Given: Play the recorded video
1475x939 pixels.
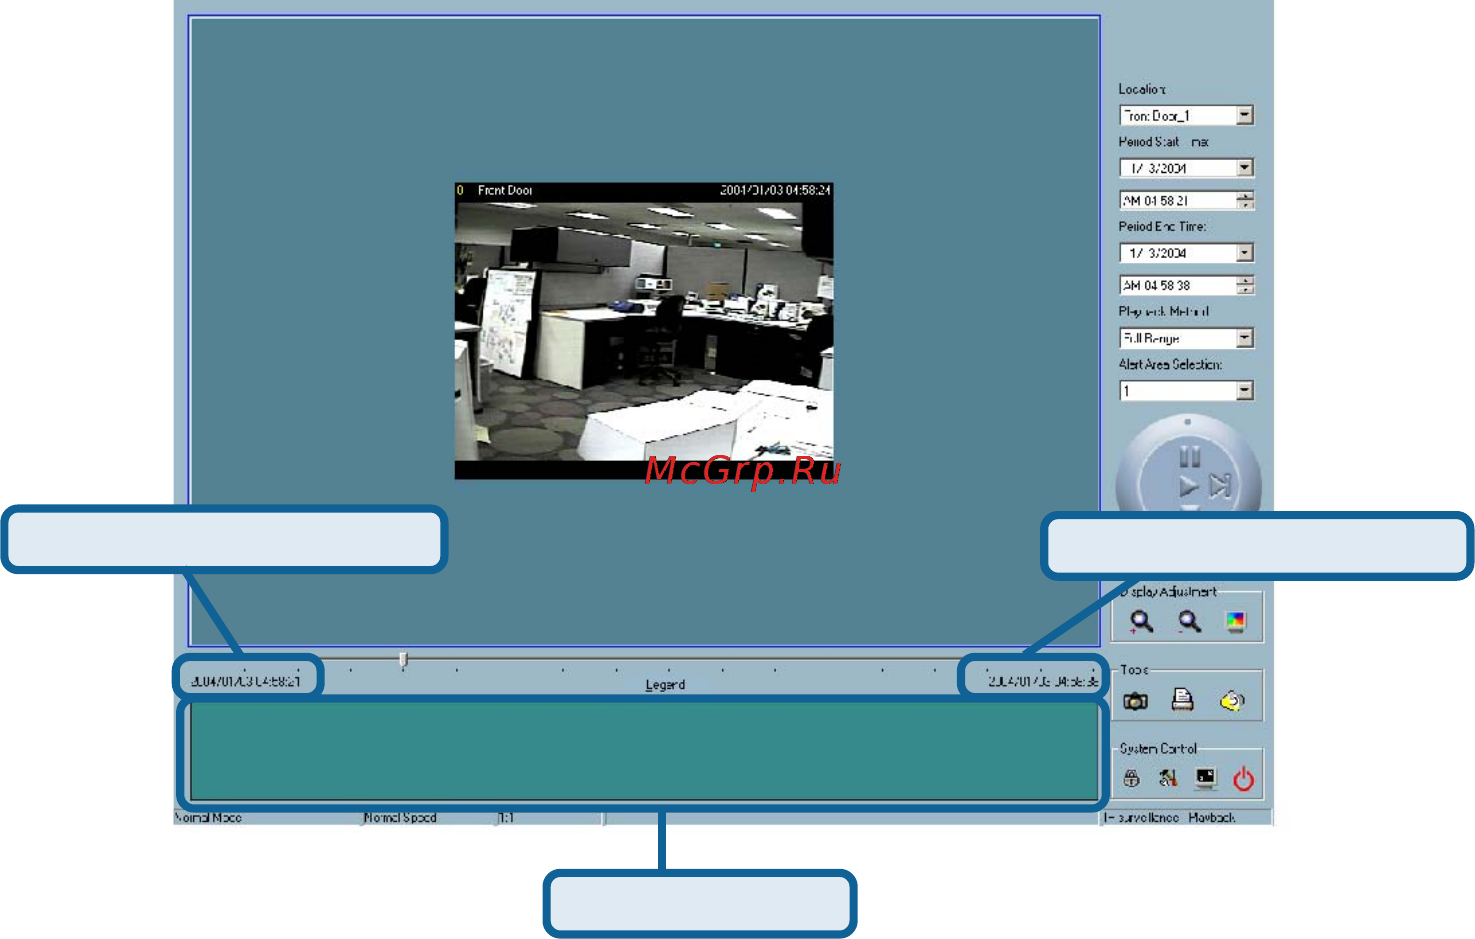Looking at the screenshot, I should pos(1188,487).
